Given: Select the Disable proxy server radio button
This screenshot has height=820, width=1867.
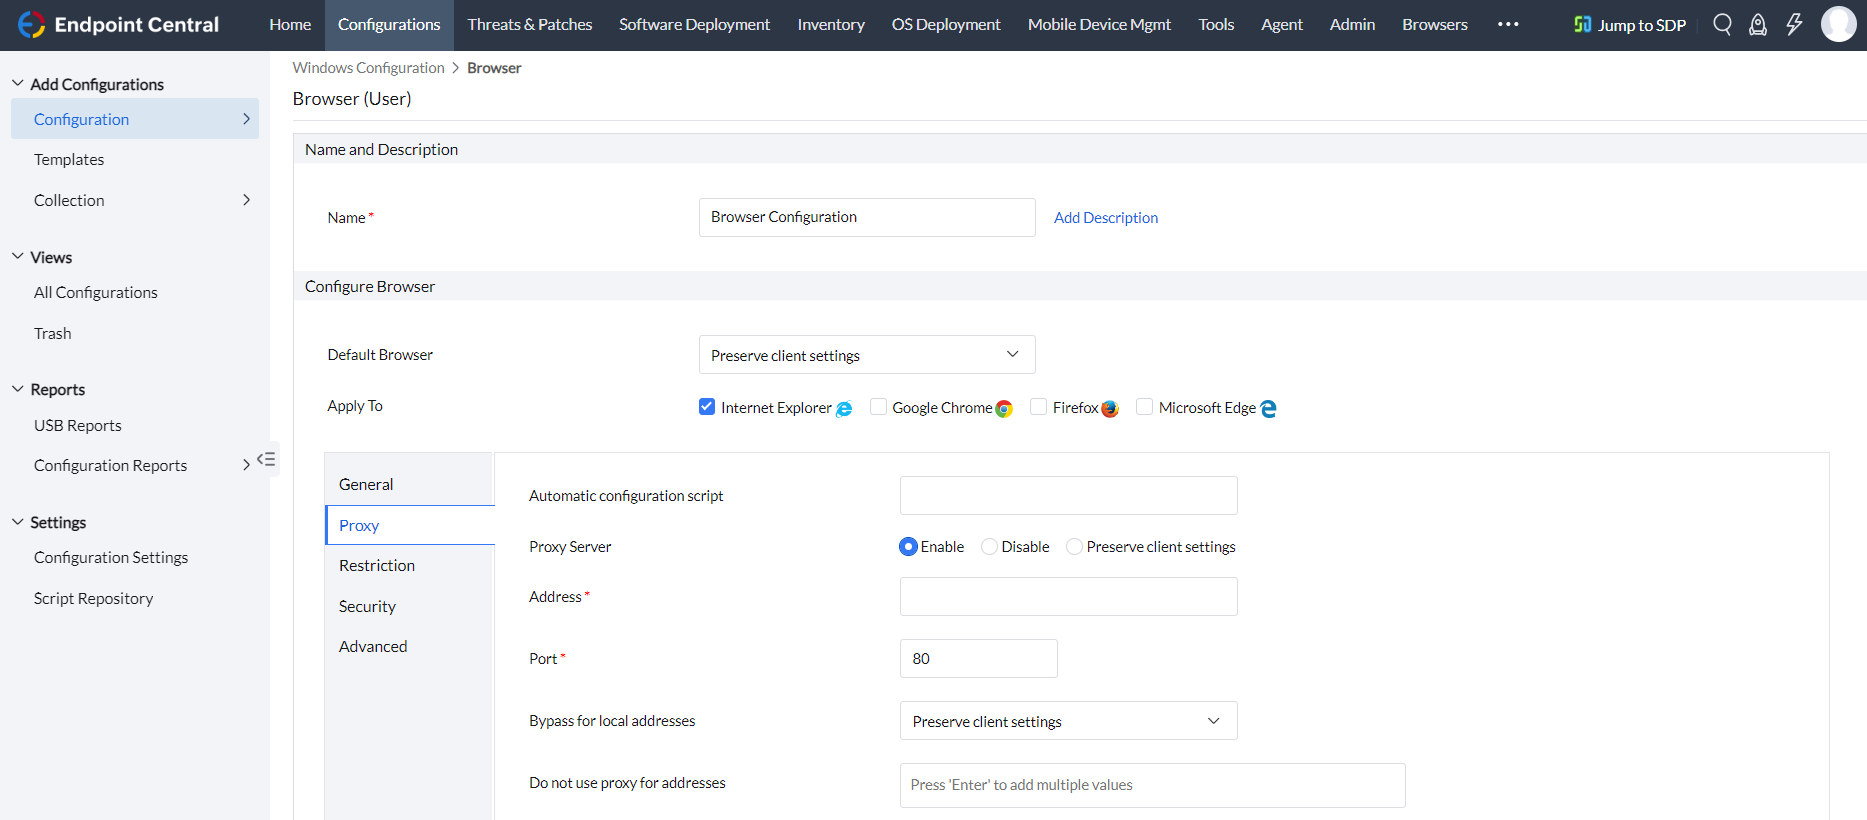Looking at the screenshot, I should [989, 547].
